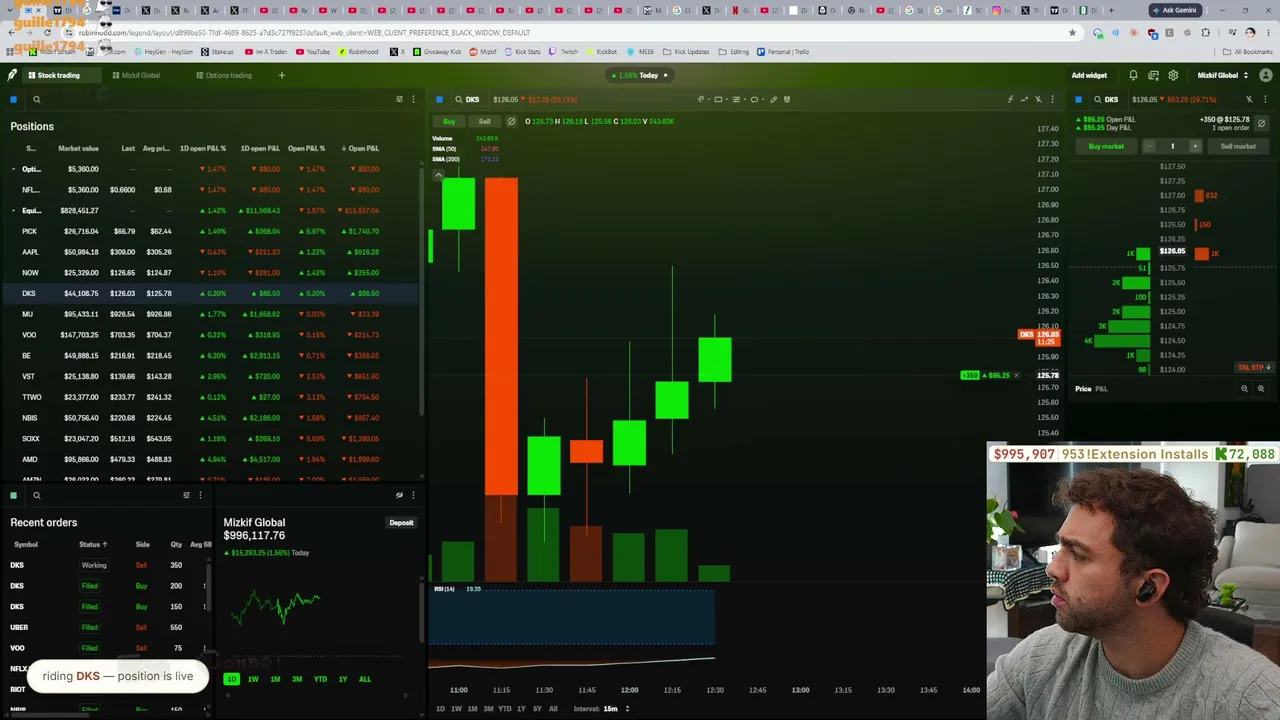Select the 1M range on portfolio chart
This screenshot has height=720, width=1280.
point(275,679)
